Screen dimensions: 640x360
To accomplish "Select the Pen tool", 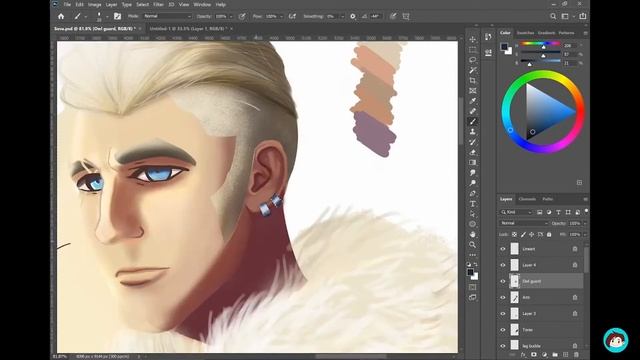I will pos(473,193).
